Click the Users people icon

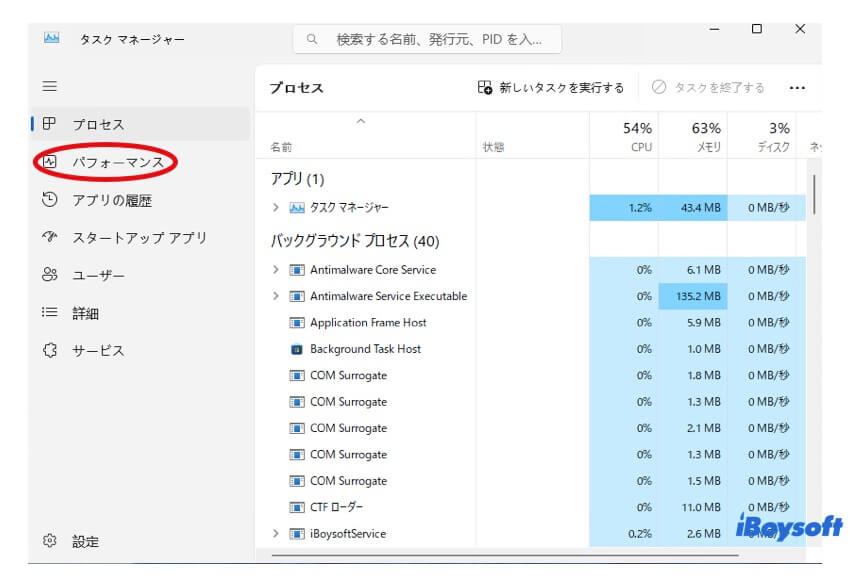(x=49, y=275)
